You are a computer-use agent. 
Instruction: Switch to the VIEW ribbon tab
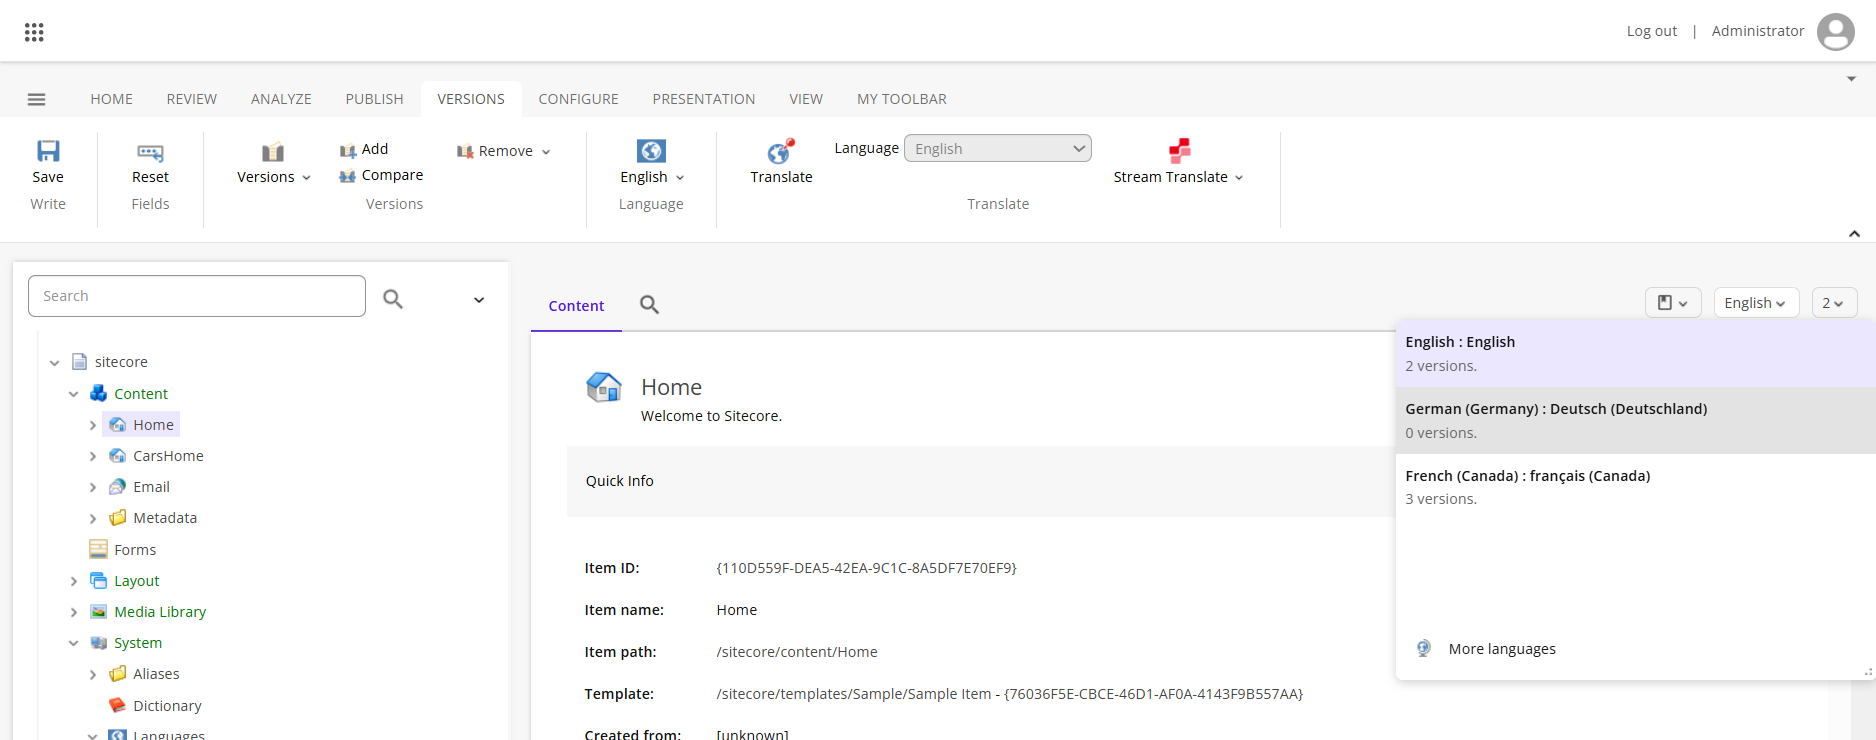806,99
